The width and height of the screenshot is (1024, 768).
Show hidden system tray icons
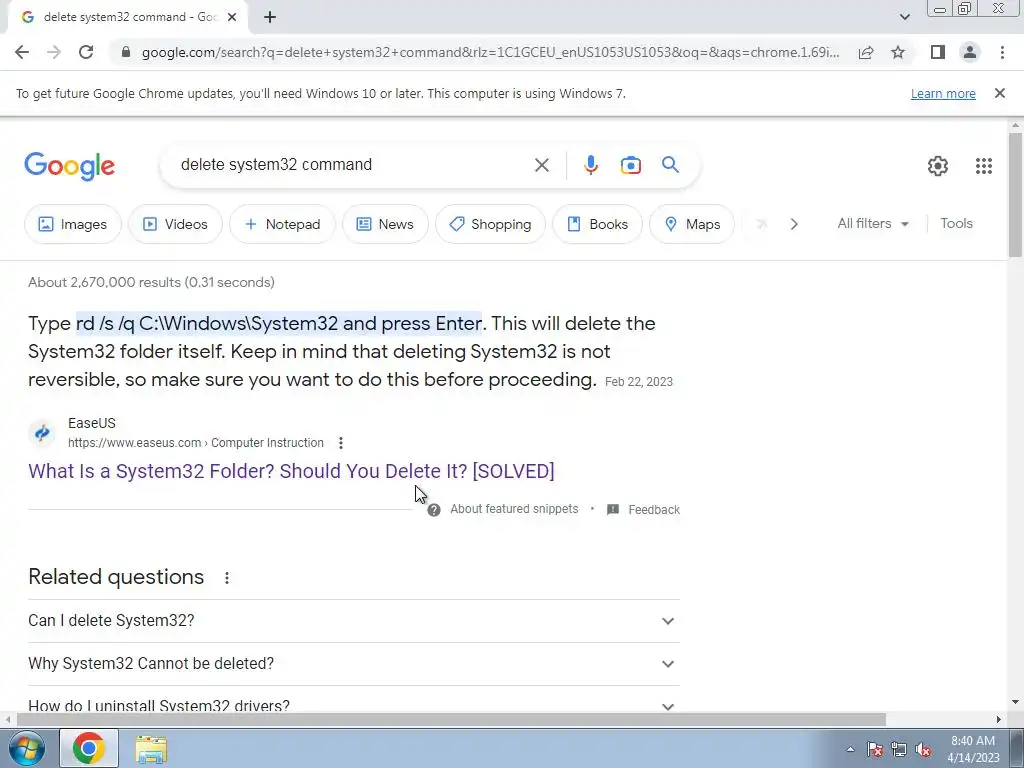(850, 749)
